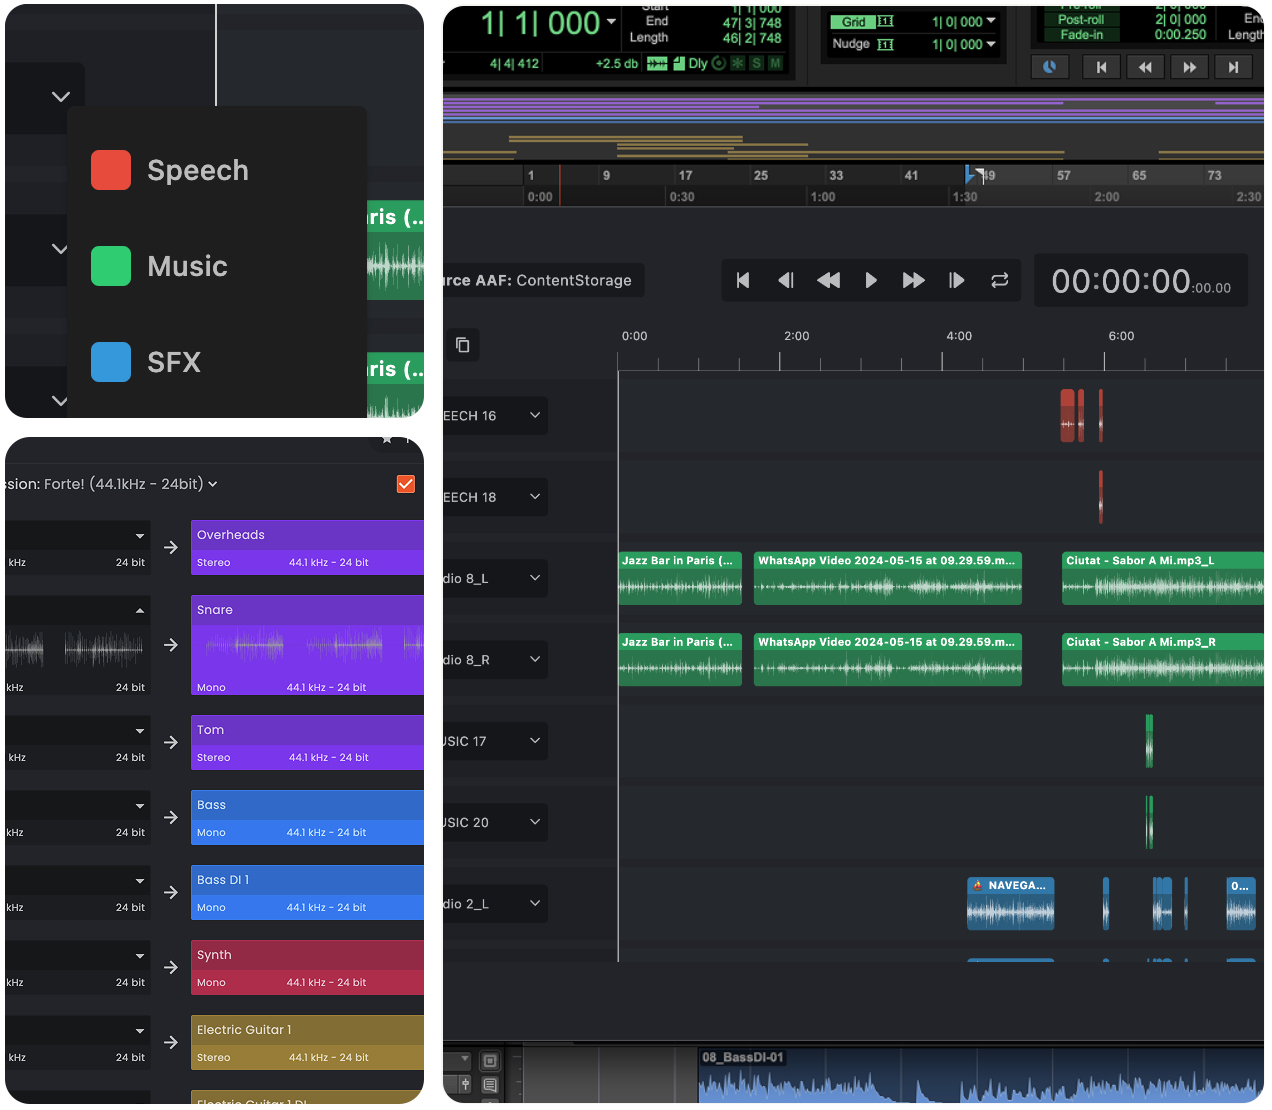The height and width of the screenshot is (1110, 1272).
Task: Select the Music category in the popup
Action: [x=217, y=266]
